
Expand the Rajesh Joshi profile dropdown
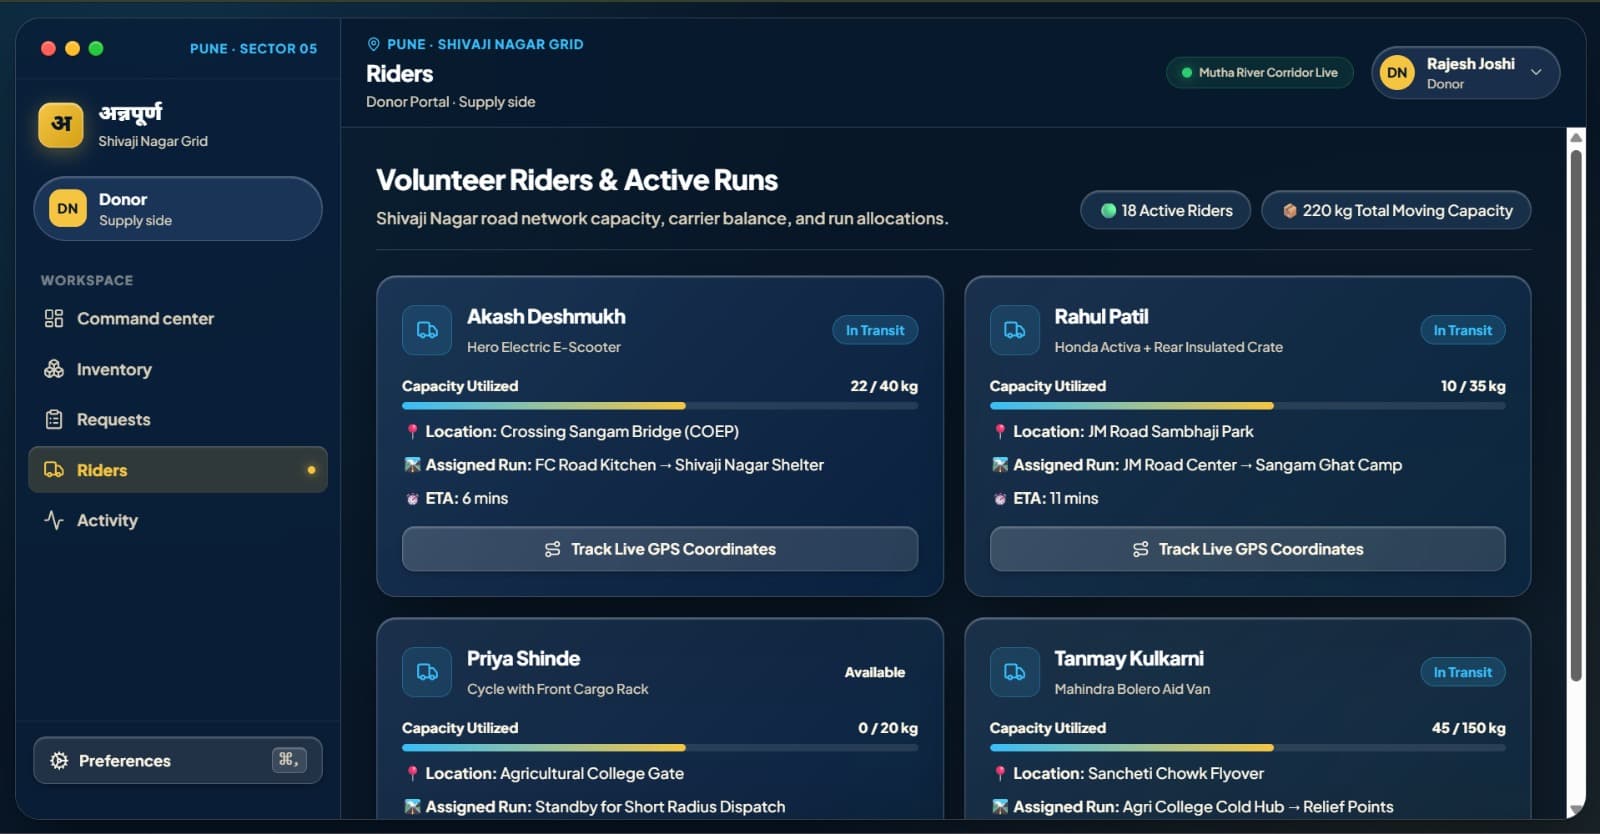1536,73
